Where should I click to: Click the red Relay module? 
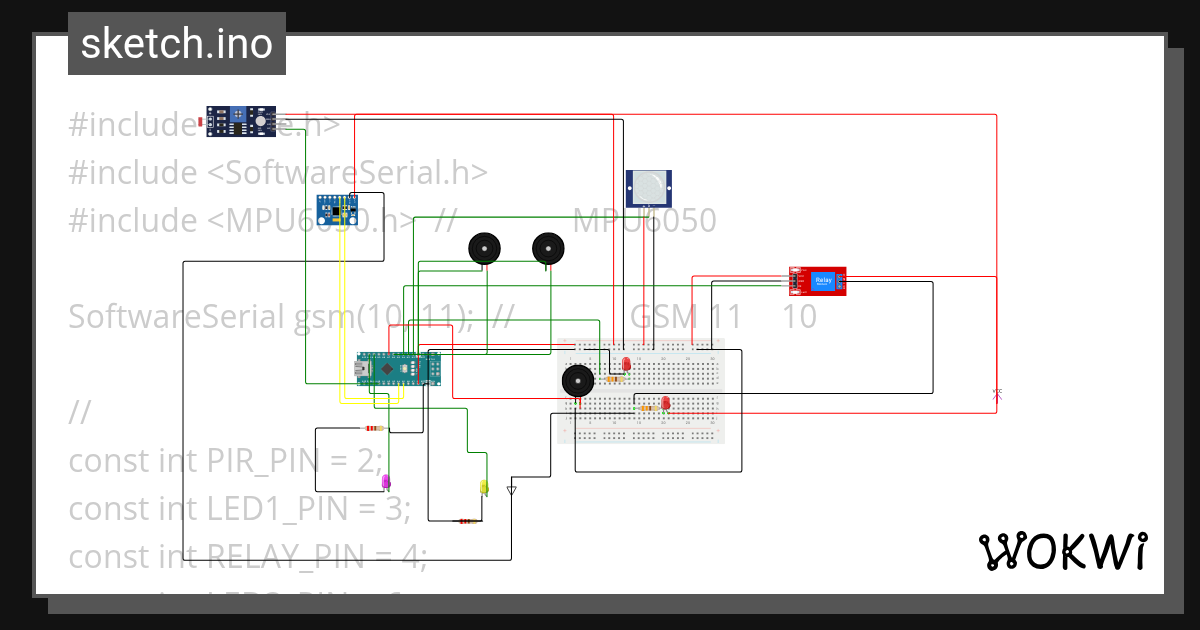click(x=819, y=281)
